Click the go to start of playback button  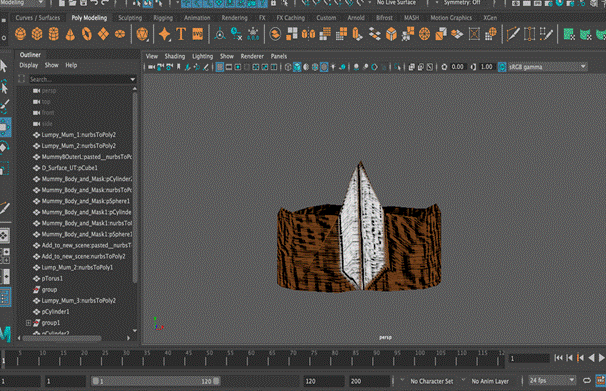coord(558,358)
